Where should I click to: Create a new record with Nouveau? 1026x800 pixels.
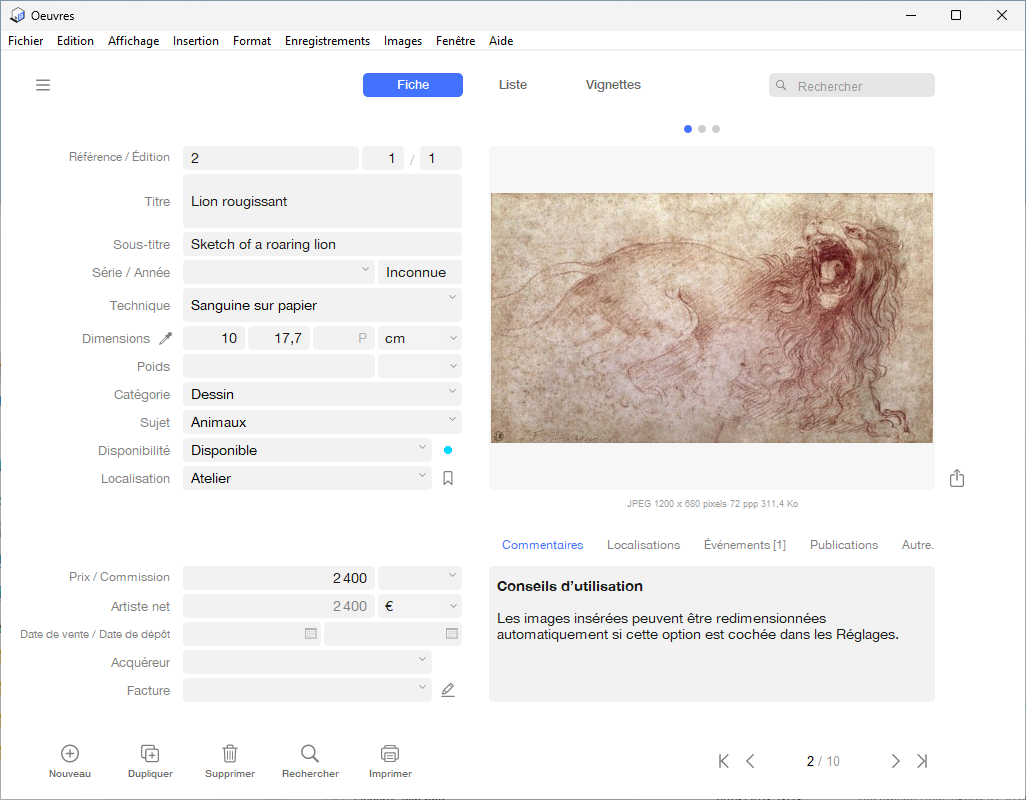click(x=70, y=754)
